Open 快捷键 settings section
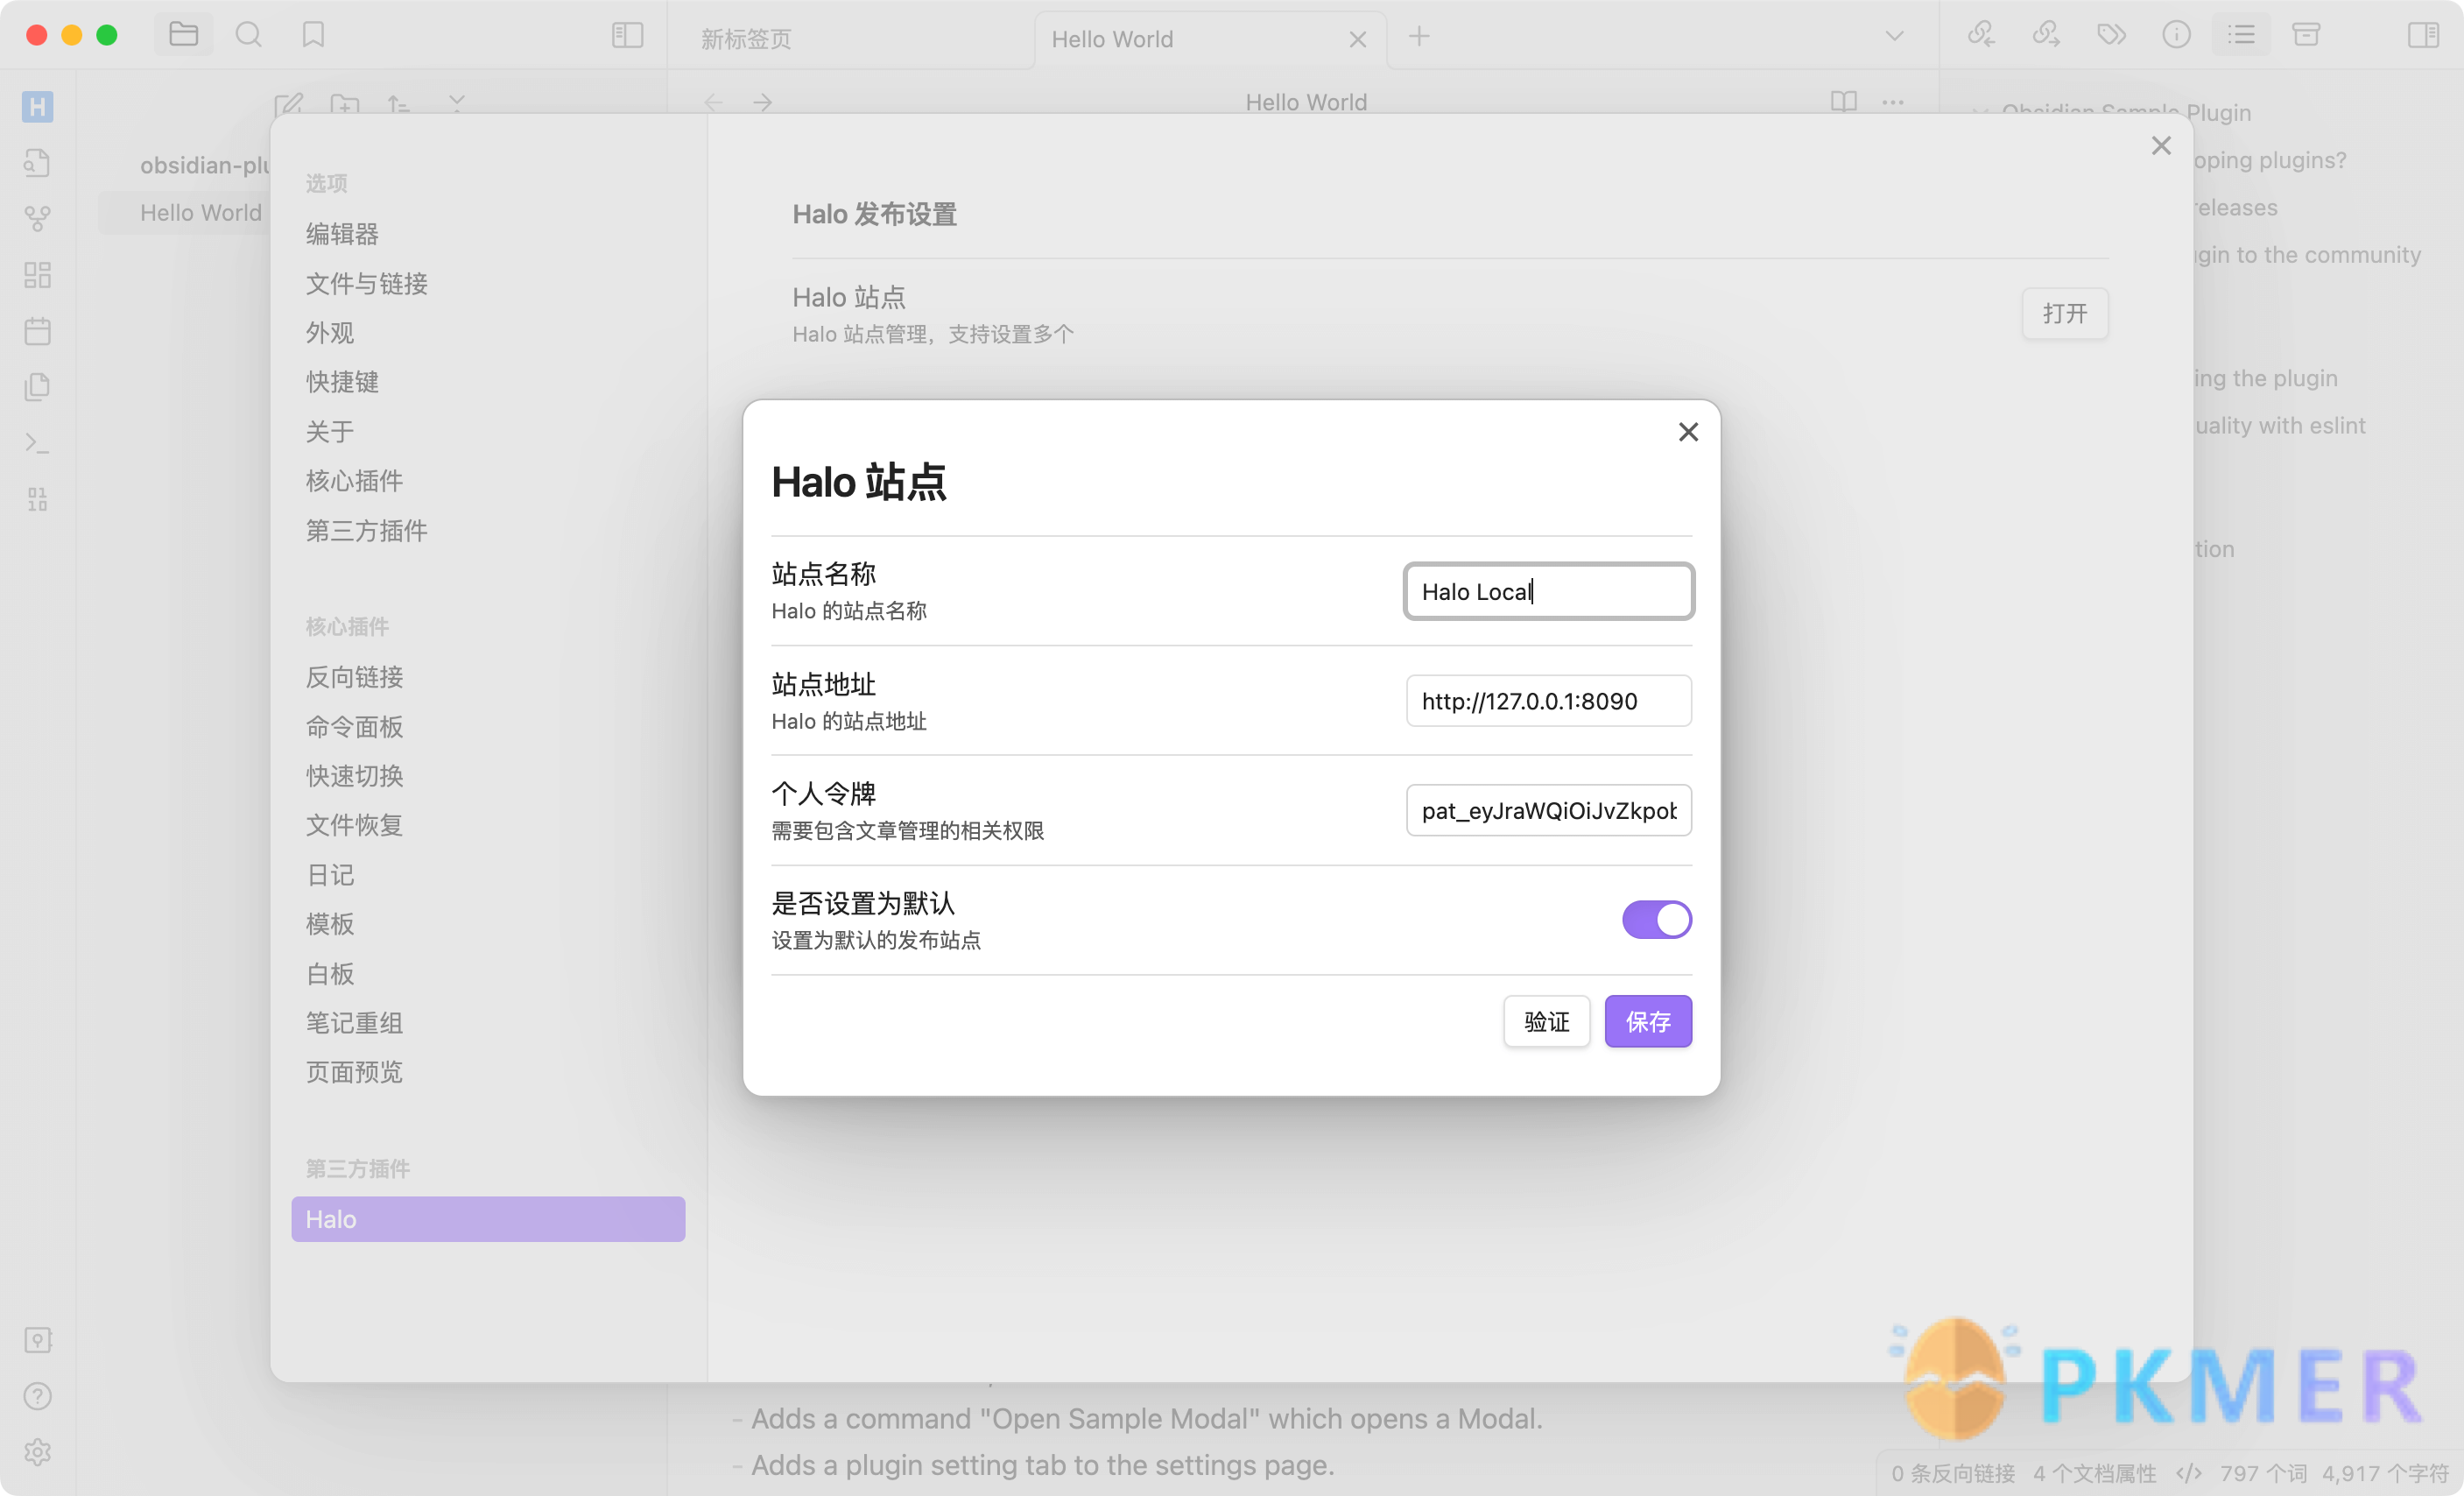 coord(342,382)
